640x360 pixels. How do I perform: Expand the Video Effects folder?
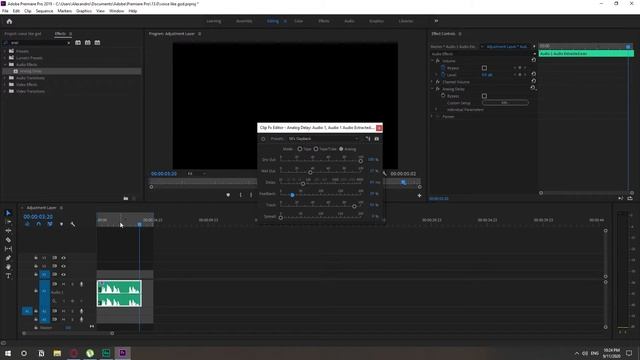pos(5,84)
